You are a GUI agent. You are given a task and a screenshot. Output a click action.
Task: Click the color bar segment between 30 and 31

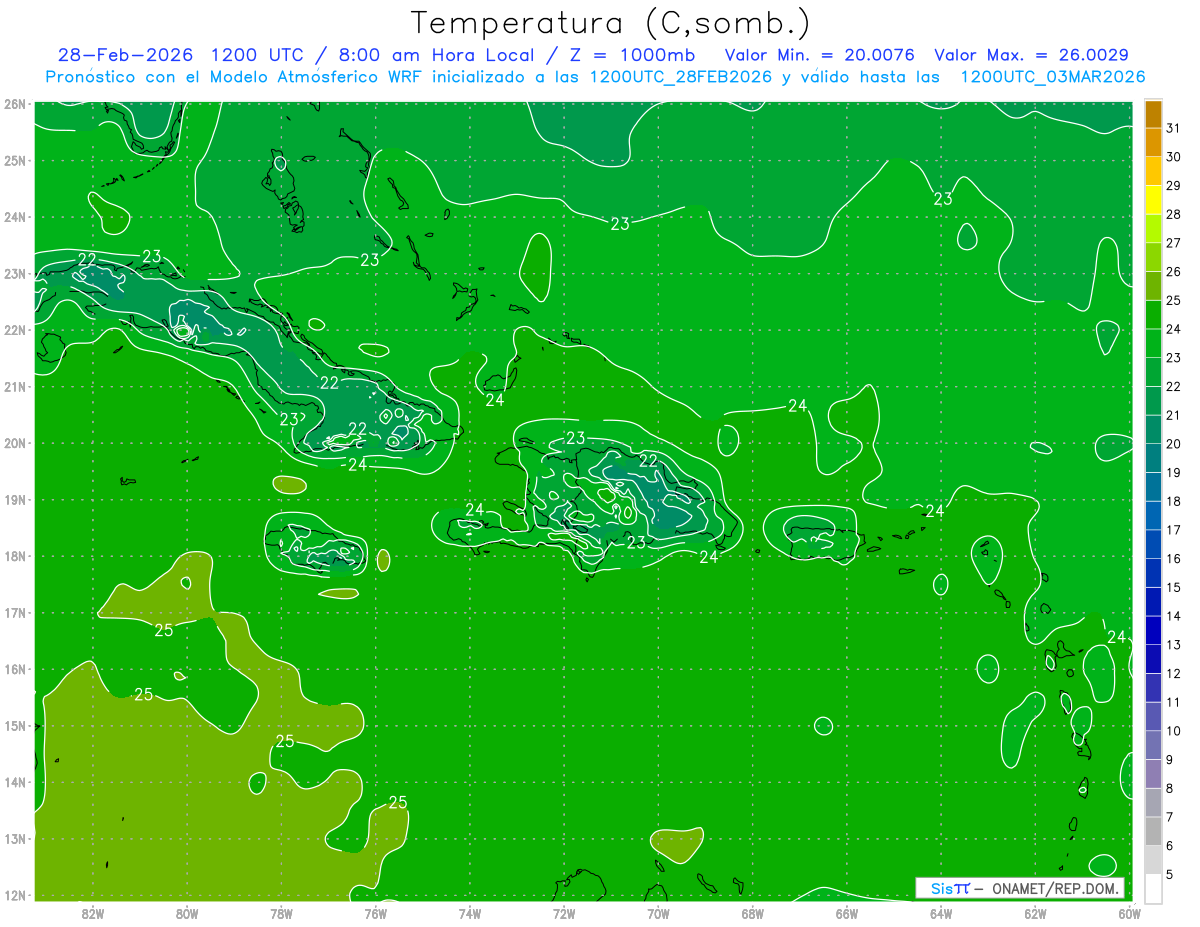[1153, 143]
